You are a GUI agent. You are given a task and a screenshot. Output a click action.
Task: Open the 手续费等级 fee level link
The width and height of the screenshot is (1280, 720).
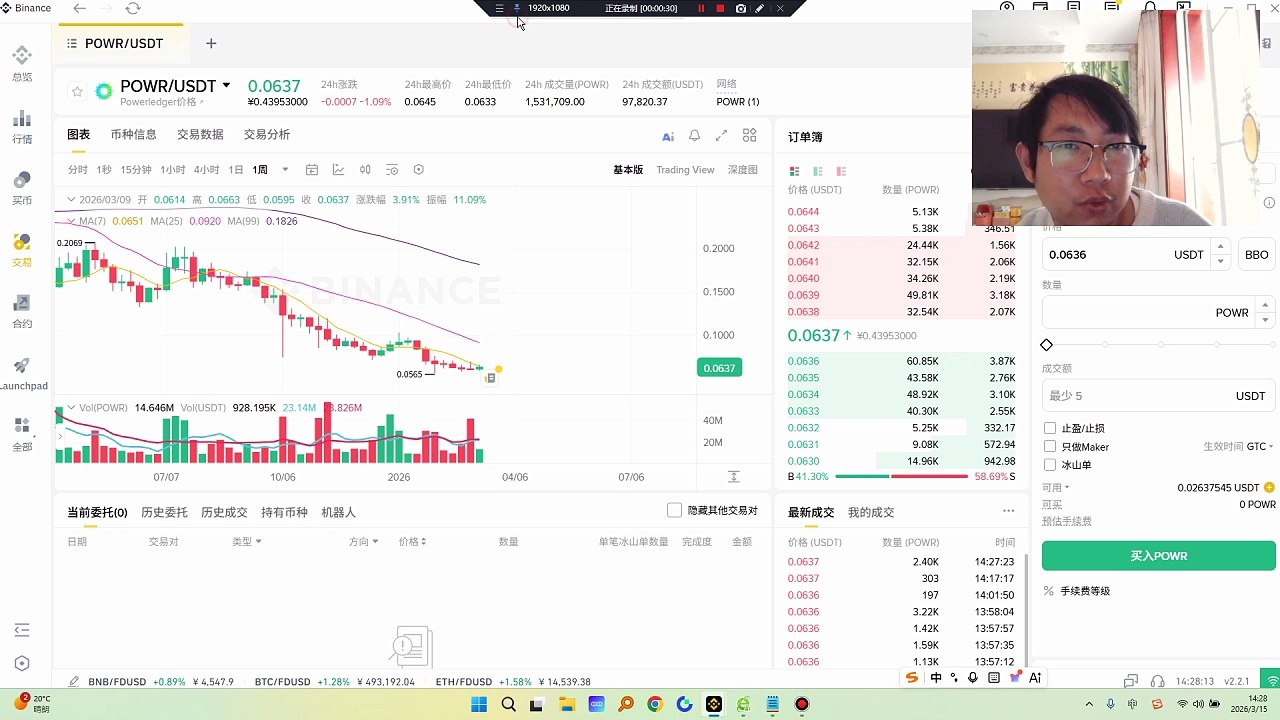coord(1085,591)
